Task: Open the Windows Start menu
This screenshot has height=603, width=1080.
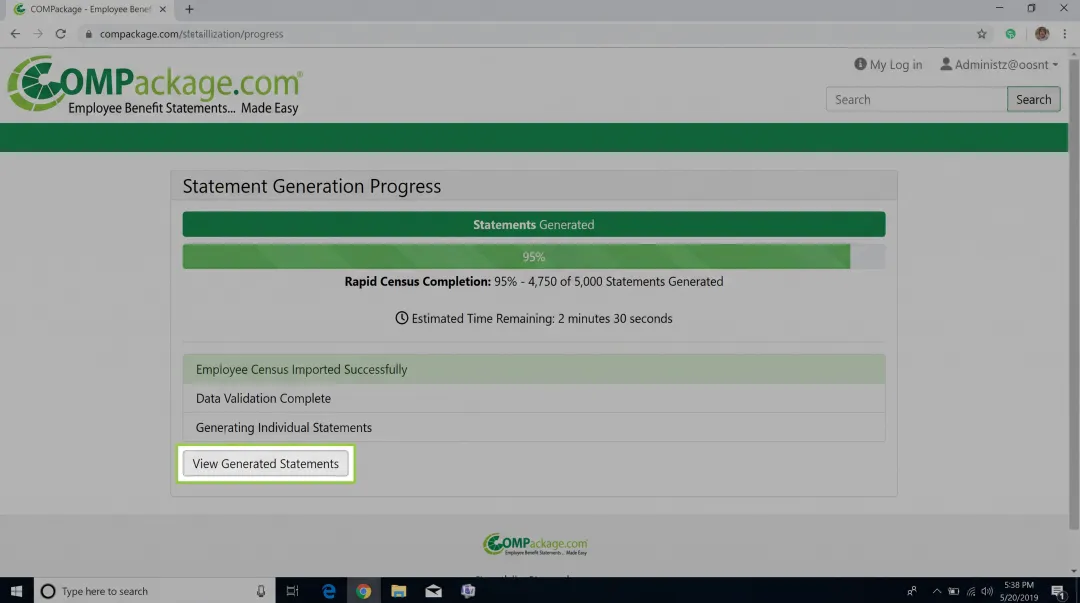Action: (17, 591)
